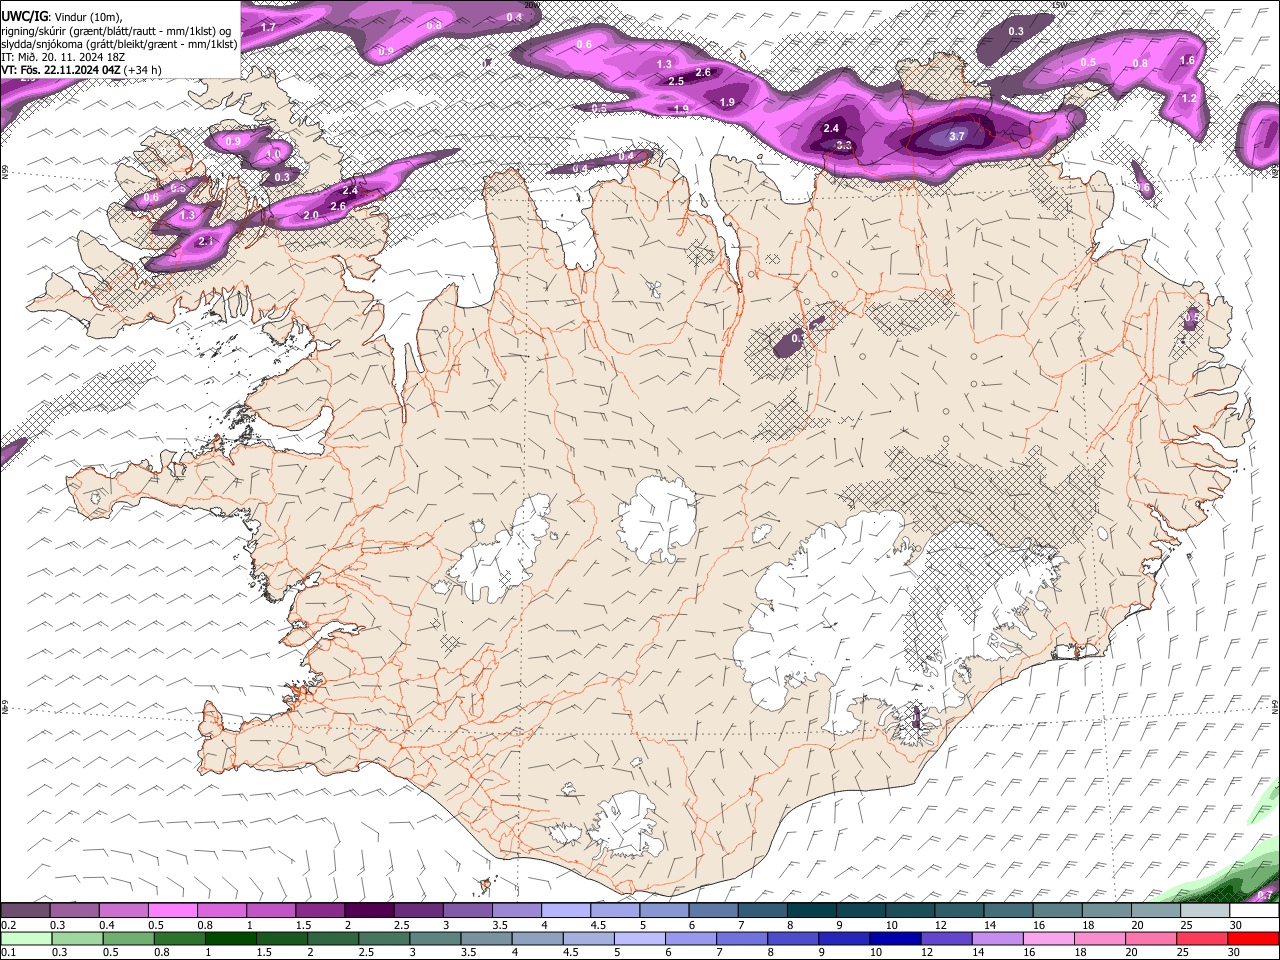Click the light lavender 4–4.5 snow legend swatch
1280x960 pixels.
click(x=566, y=911)
